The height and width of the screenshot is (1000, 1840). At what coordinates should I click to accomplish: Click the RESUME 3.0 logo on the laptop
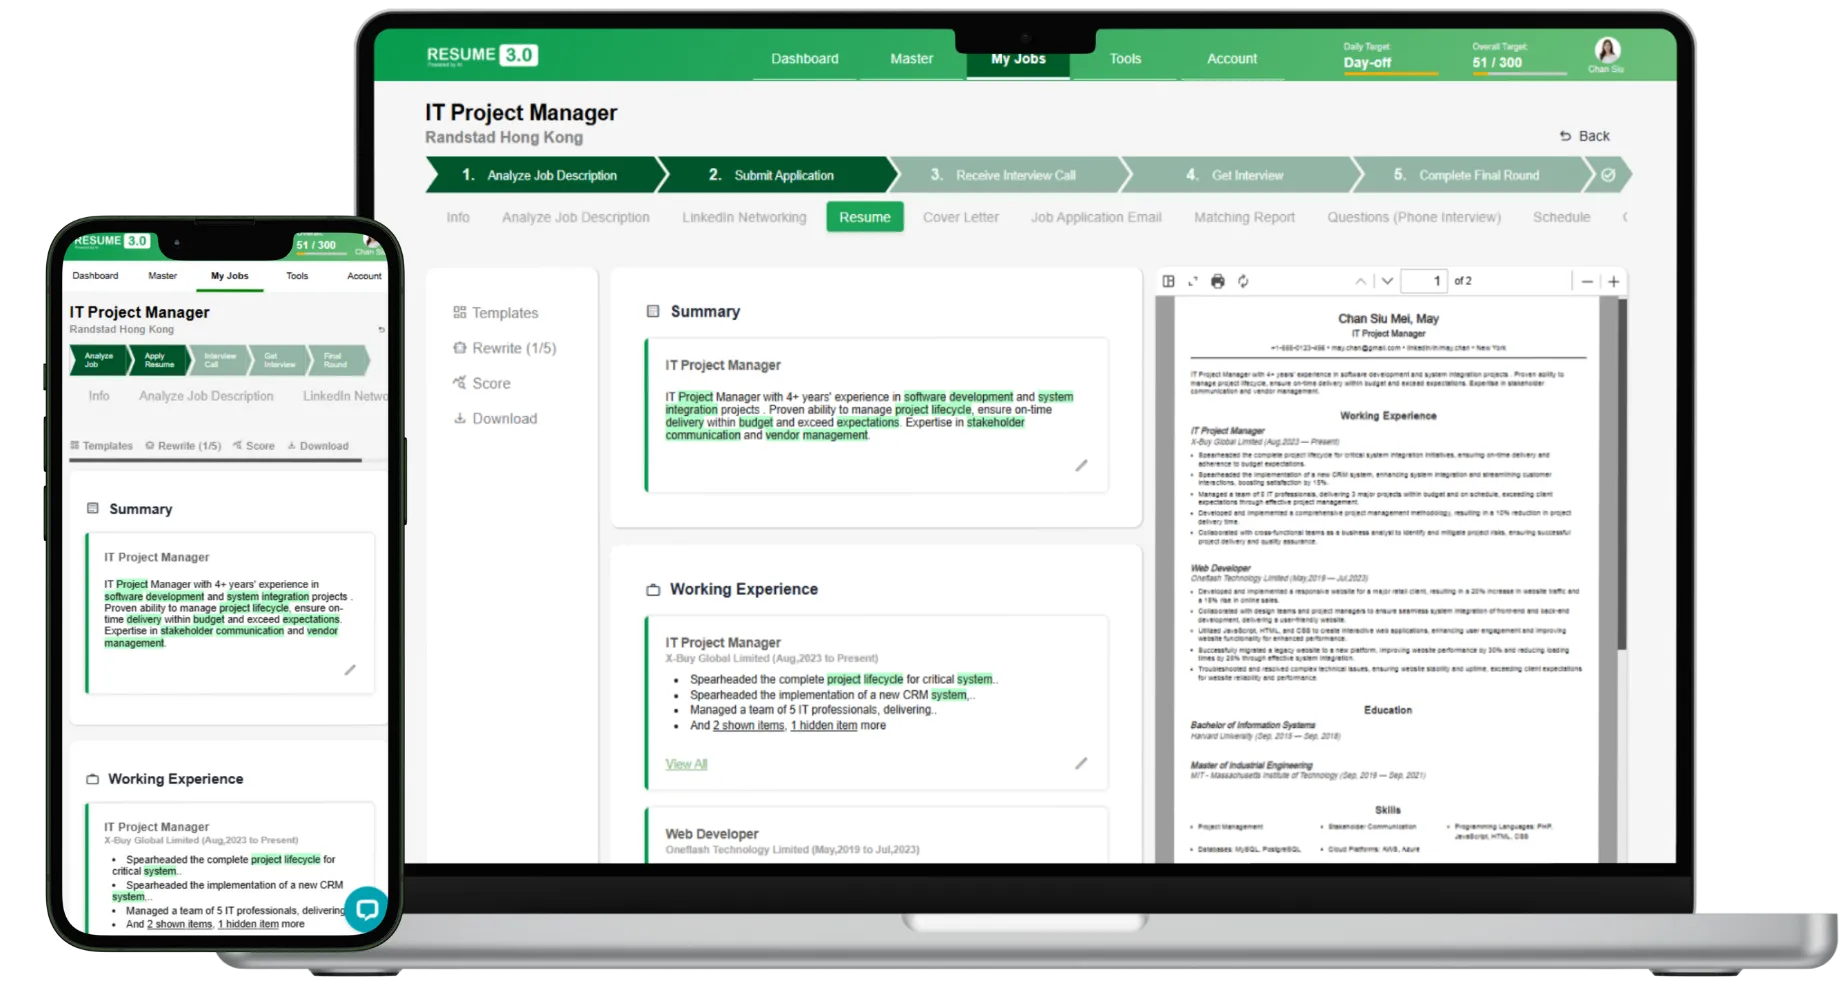pyautogui.click(x=482, y=55)
